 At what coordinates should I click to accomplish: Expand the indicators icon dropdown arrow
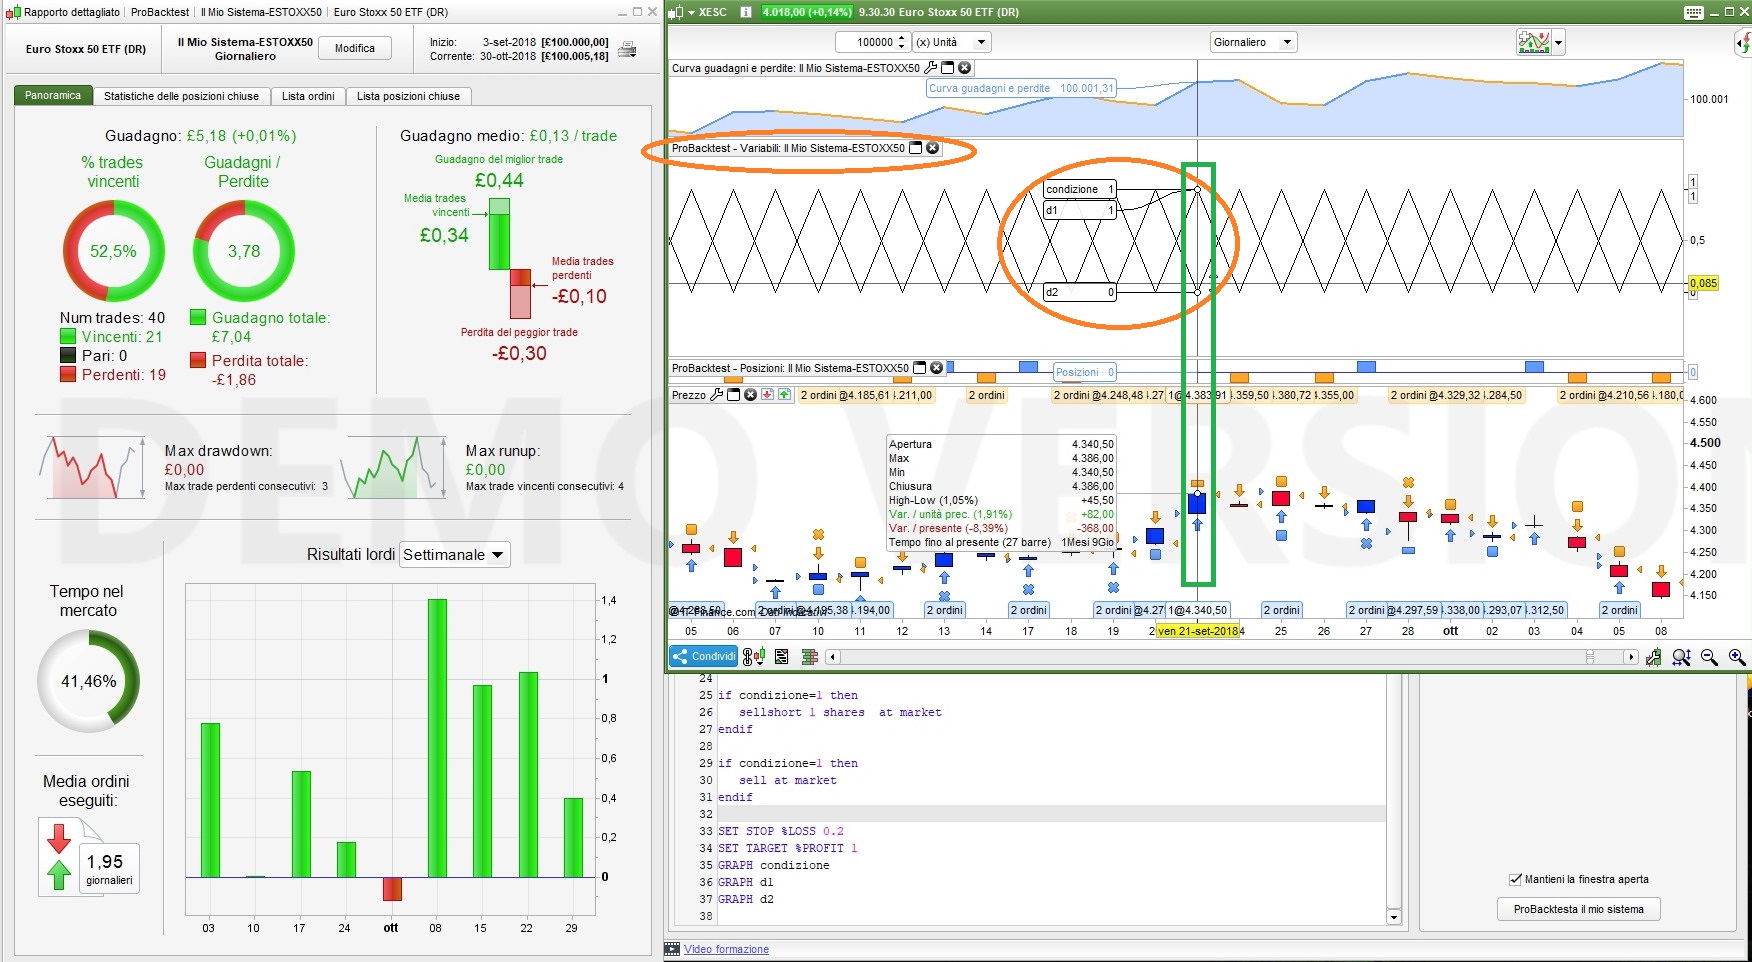1558,43
